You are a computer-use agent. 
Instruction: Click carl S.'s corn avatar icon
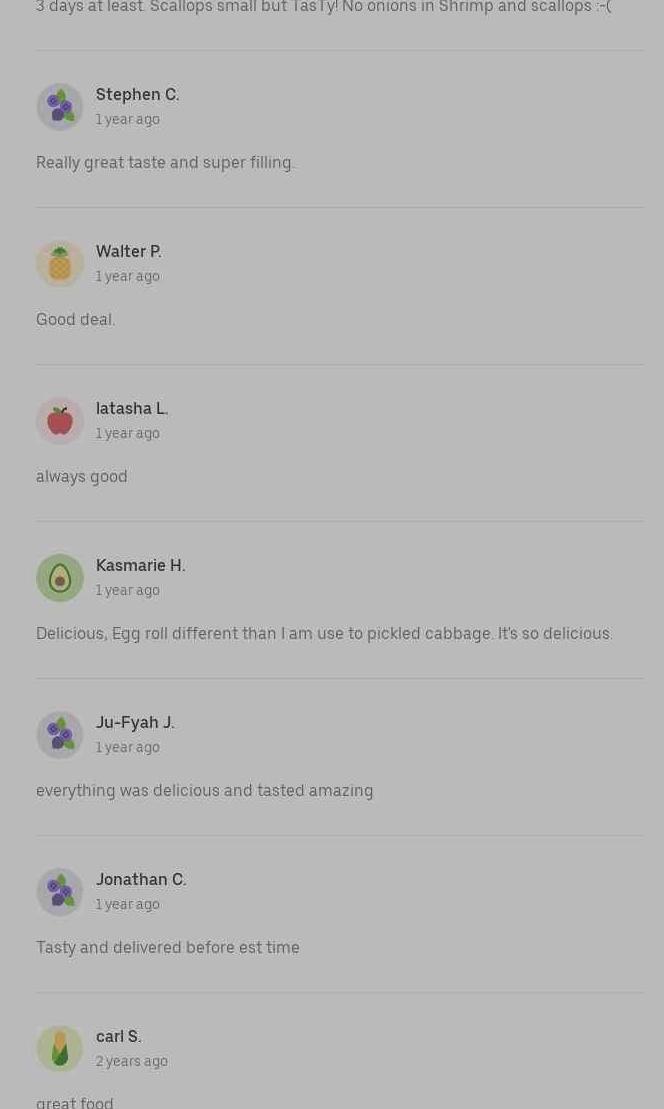[60, 1049]
